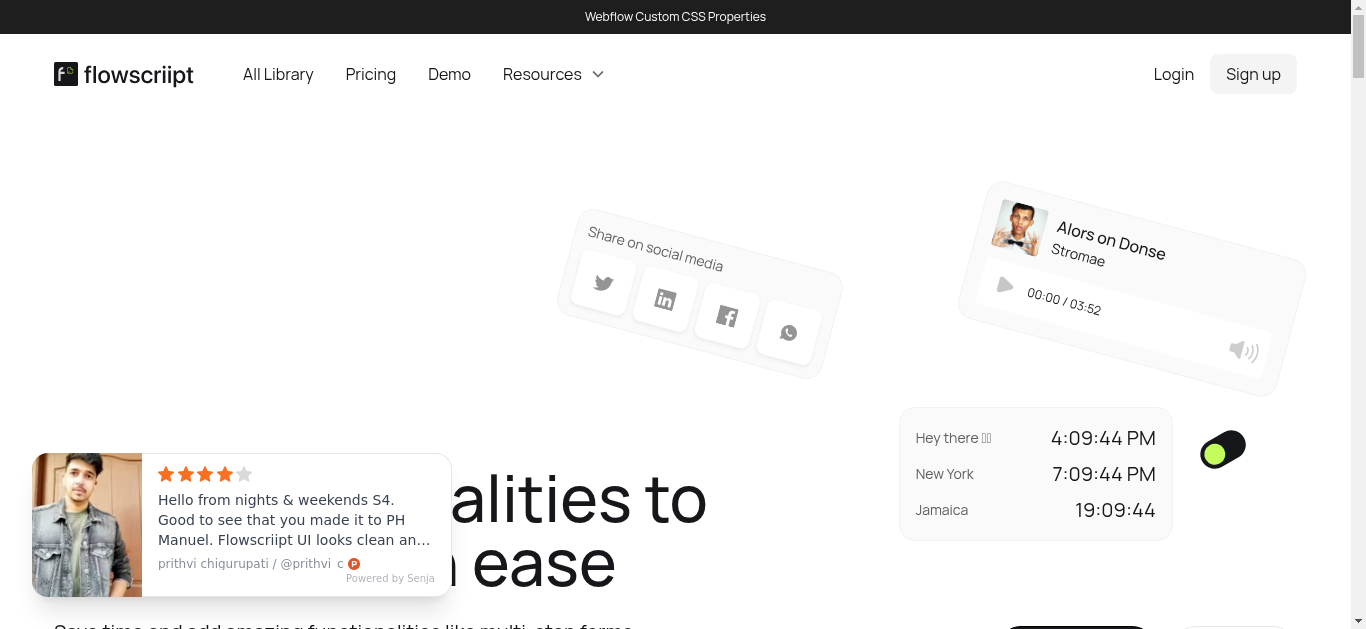The image size is (1366, 629).
Task: Click the five-star rating in testimonial
Action: click(205, 474)
